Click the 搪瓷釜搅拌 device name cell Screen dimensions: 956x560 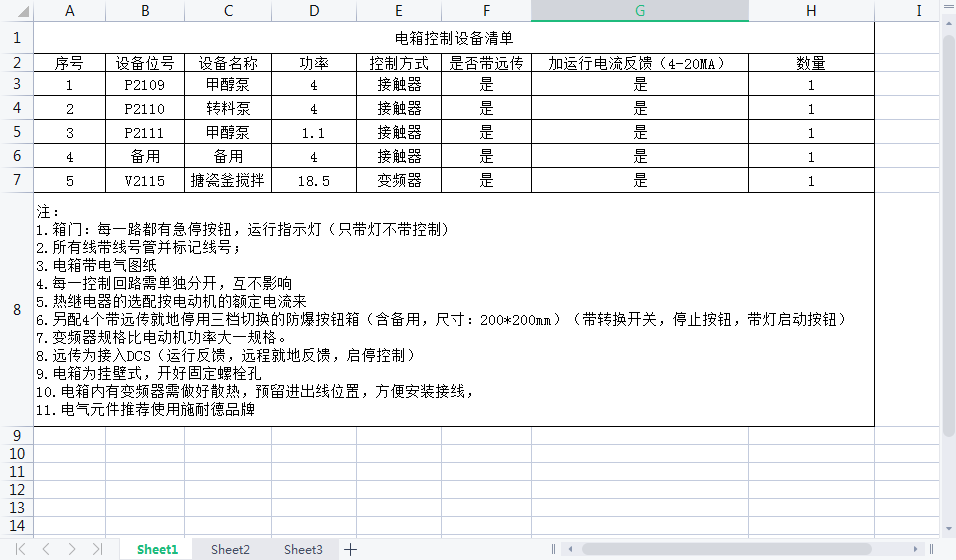point(228,181)
